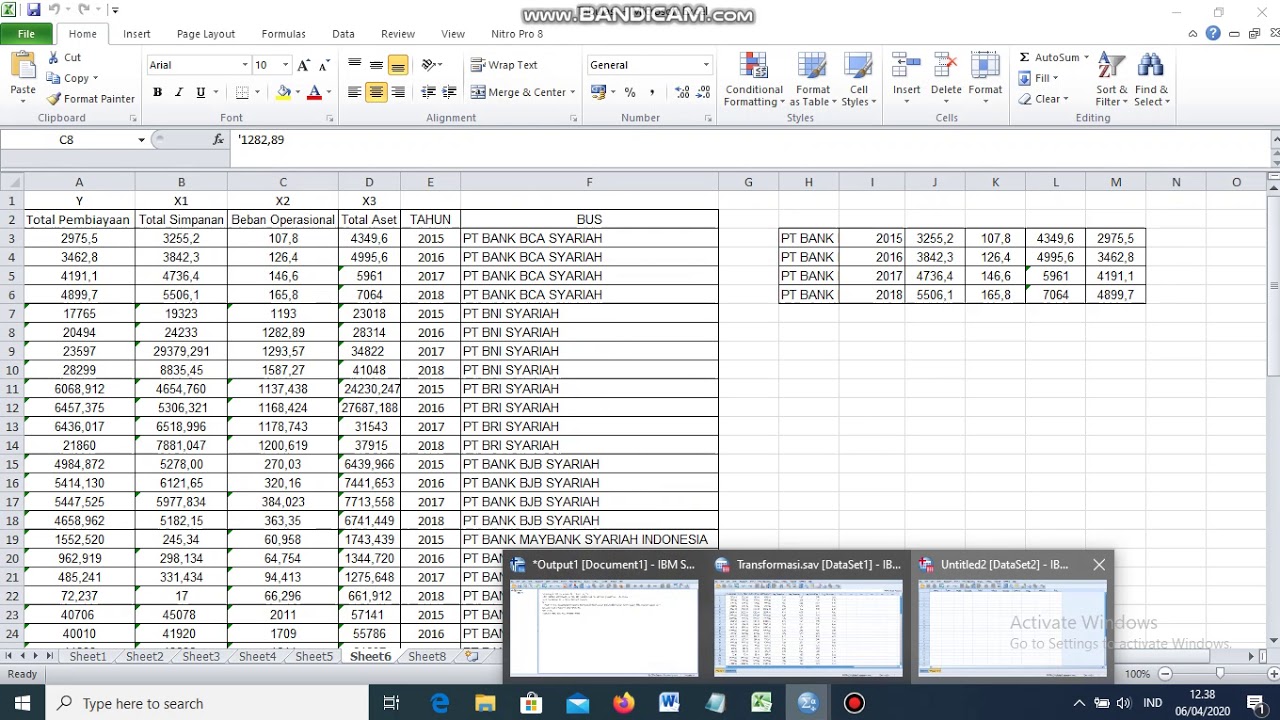Click the Increase Indent icon
This screenshot has width=1280, height=720.
click(x=449, y=92)
